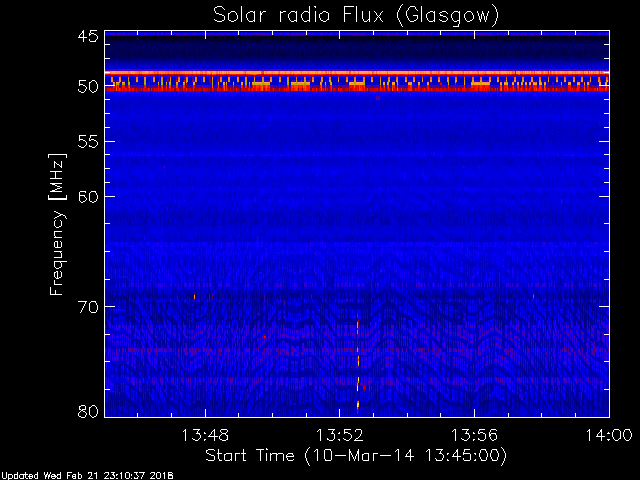Click the 14:00 time tick label
The width and height of the screenshot is (640, 480).
tap(609, 435)
